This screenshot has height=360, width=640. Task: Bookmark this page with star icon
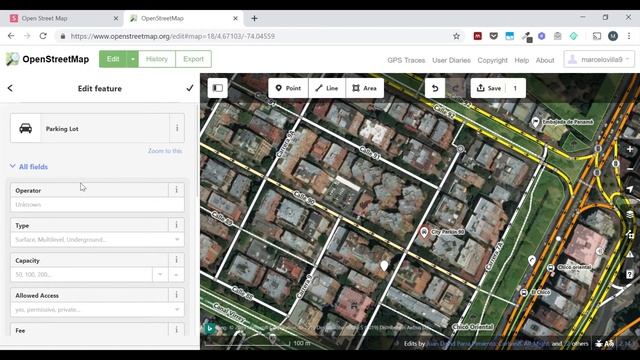click(x=456, y=36)
